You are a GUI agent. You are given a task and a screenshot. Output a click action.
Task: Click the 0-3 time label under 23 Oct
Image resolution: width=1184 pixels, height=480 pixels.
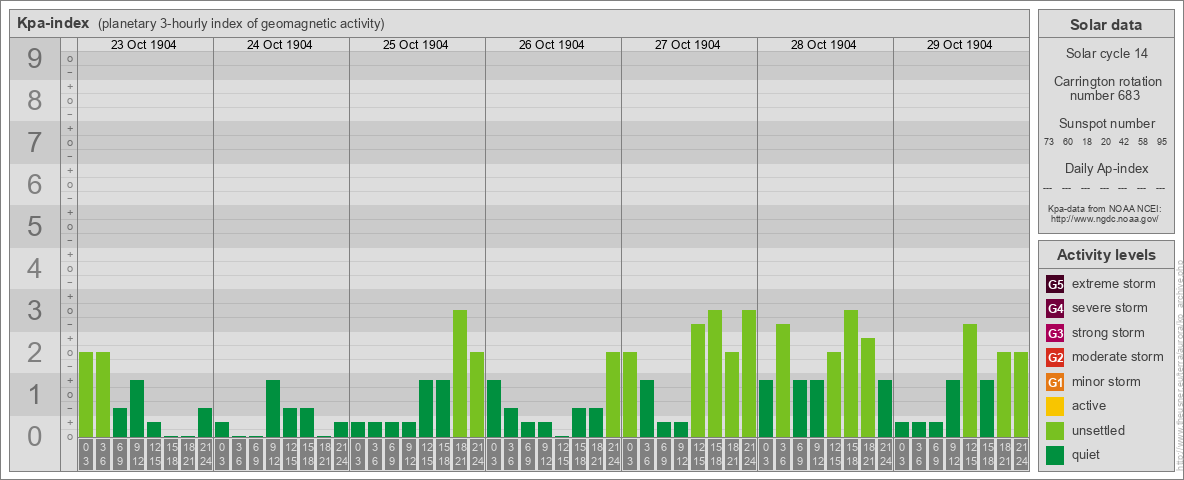point(86,454)
